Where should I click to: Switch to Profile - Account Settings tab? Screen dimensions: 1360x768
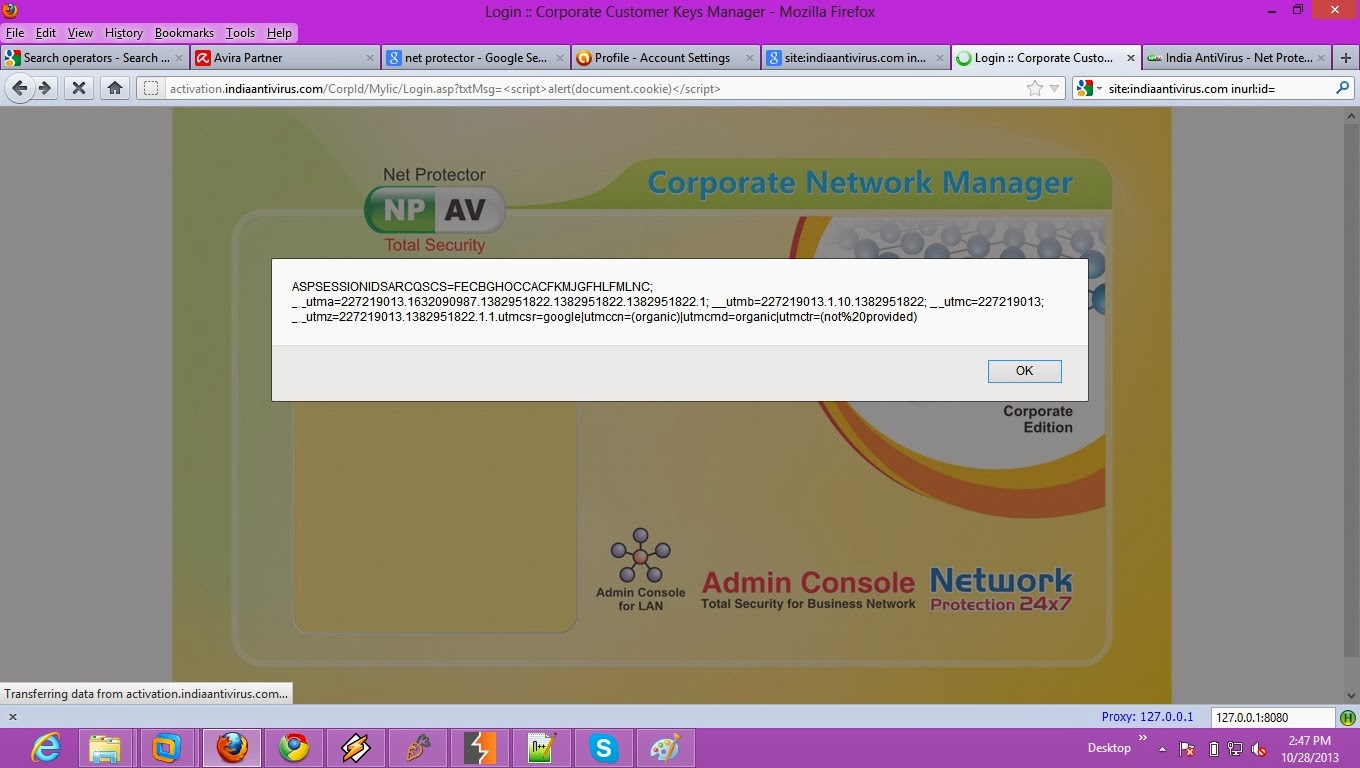[665, 58]
